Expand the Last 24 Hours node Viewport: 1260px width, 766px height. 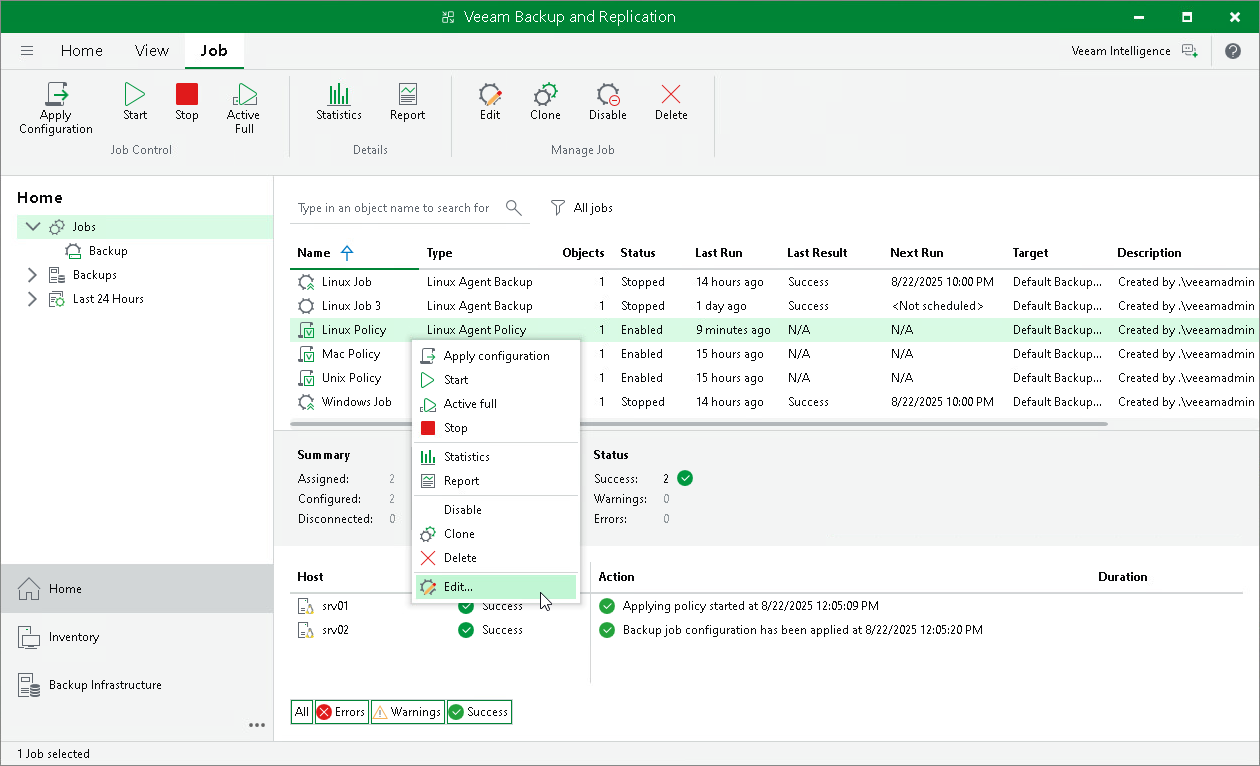[32, 299]
